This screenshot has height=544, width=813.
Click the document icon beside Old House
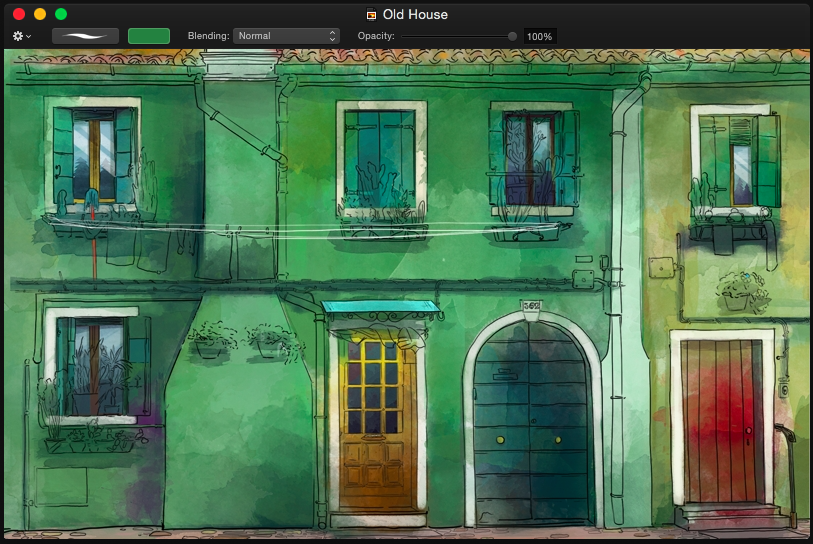coord(372,15)
